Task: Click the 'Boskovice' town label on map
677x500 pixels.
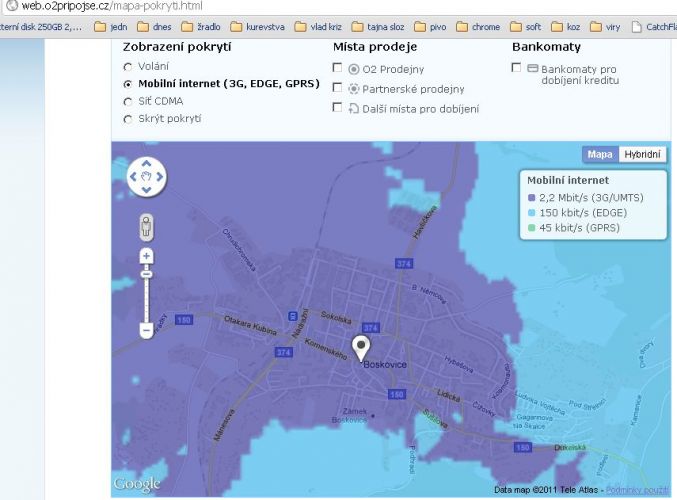Action: coord(385,364)
